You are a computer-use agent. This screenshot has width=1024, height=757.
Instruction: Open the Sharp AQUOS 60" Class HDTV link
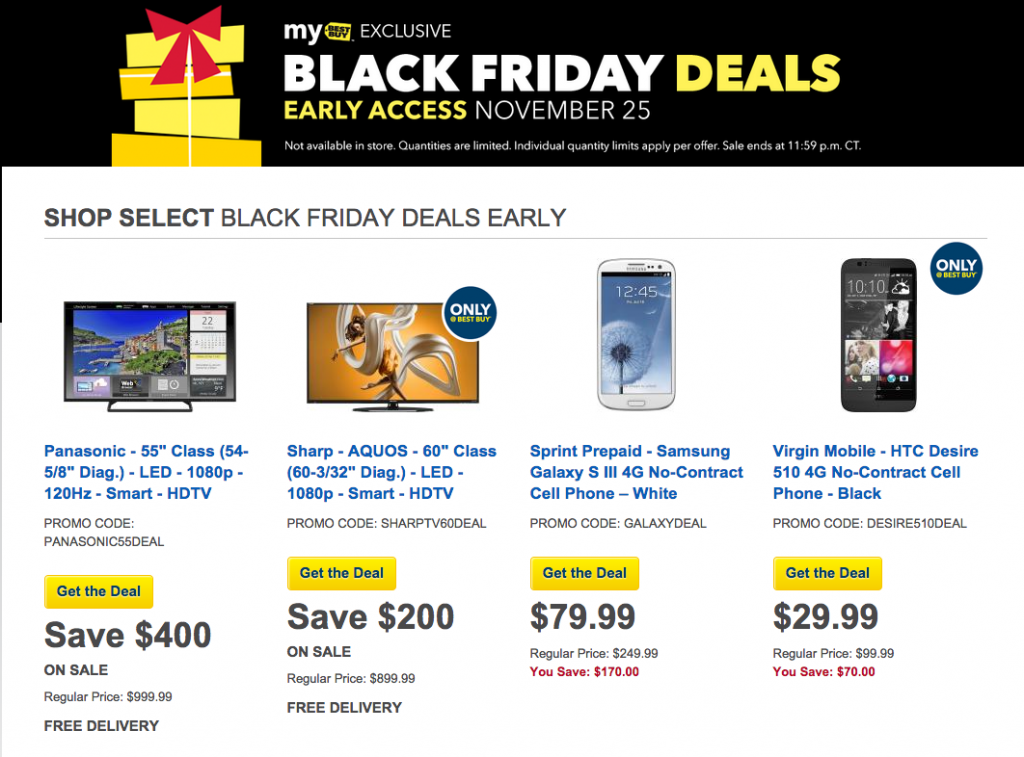point(391,472)
